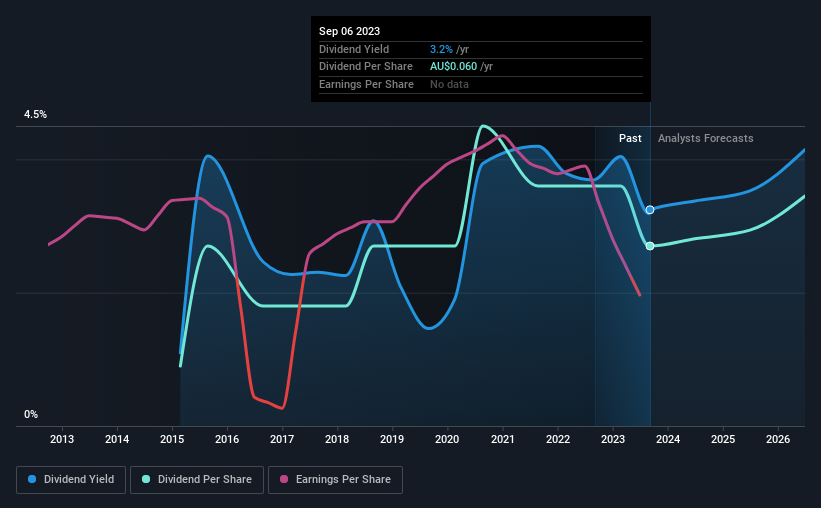This screenshot has width=821, height=508.
Task: Click the Dividend Per Share tooltip row label
Action: [365, 67]
